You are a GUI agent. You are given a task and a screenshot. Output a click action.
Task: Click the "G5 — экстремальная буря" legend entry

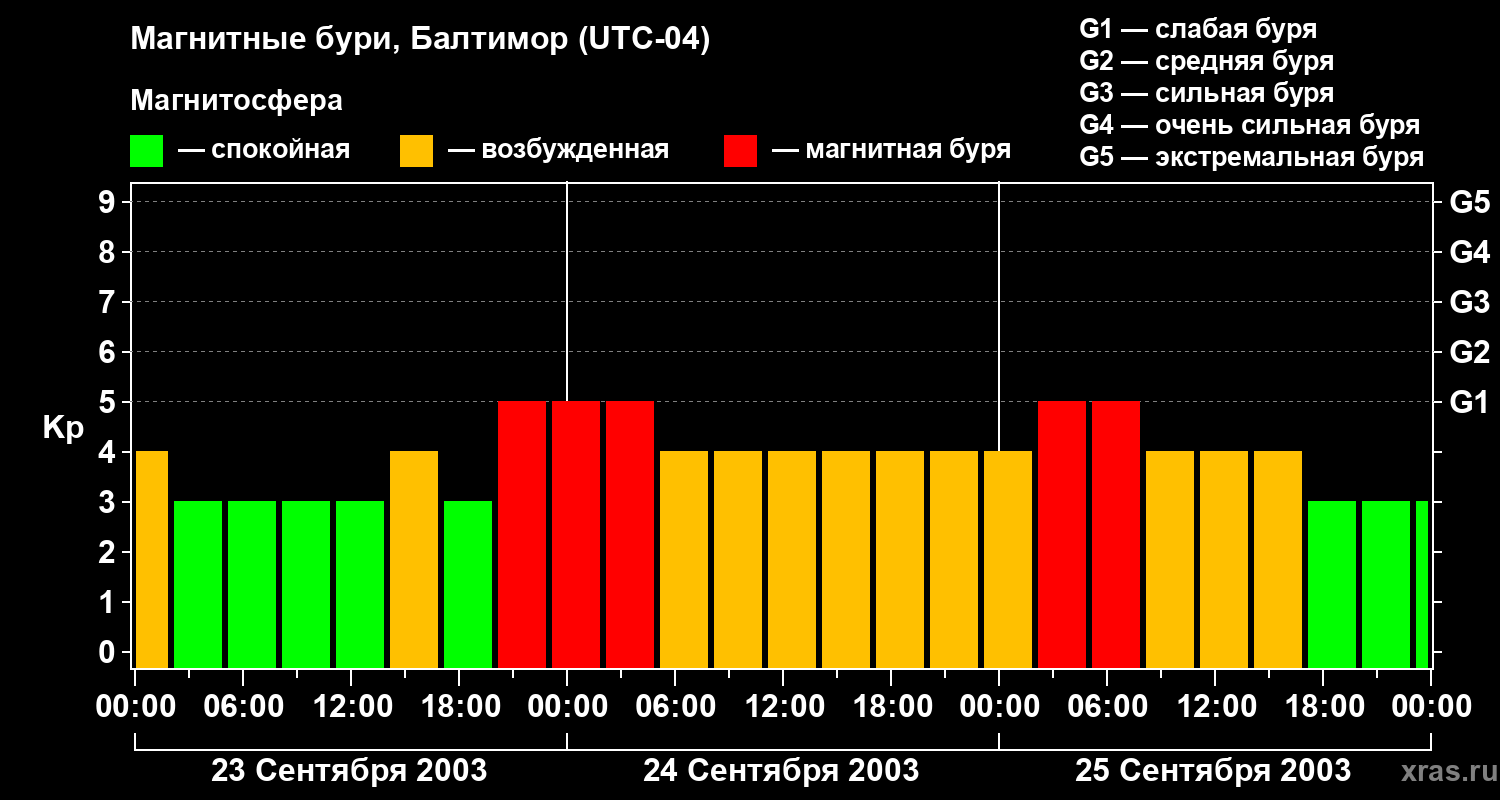(1251, 157)
